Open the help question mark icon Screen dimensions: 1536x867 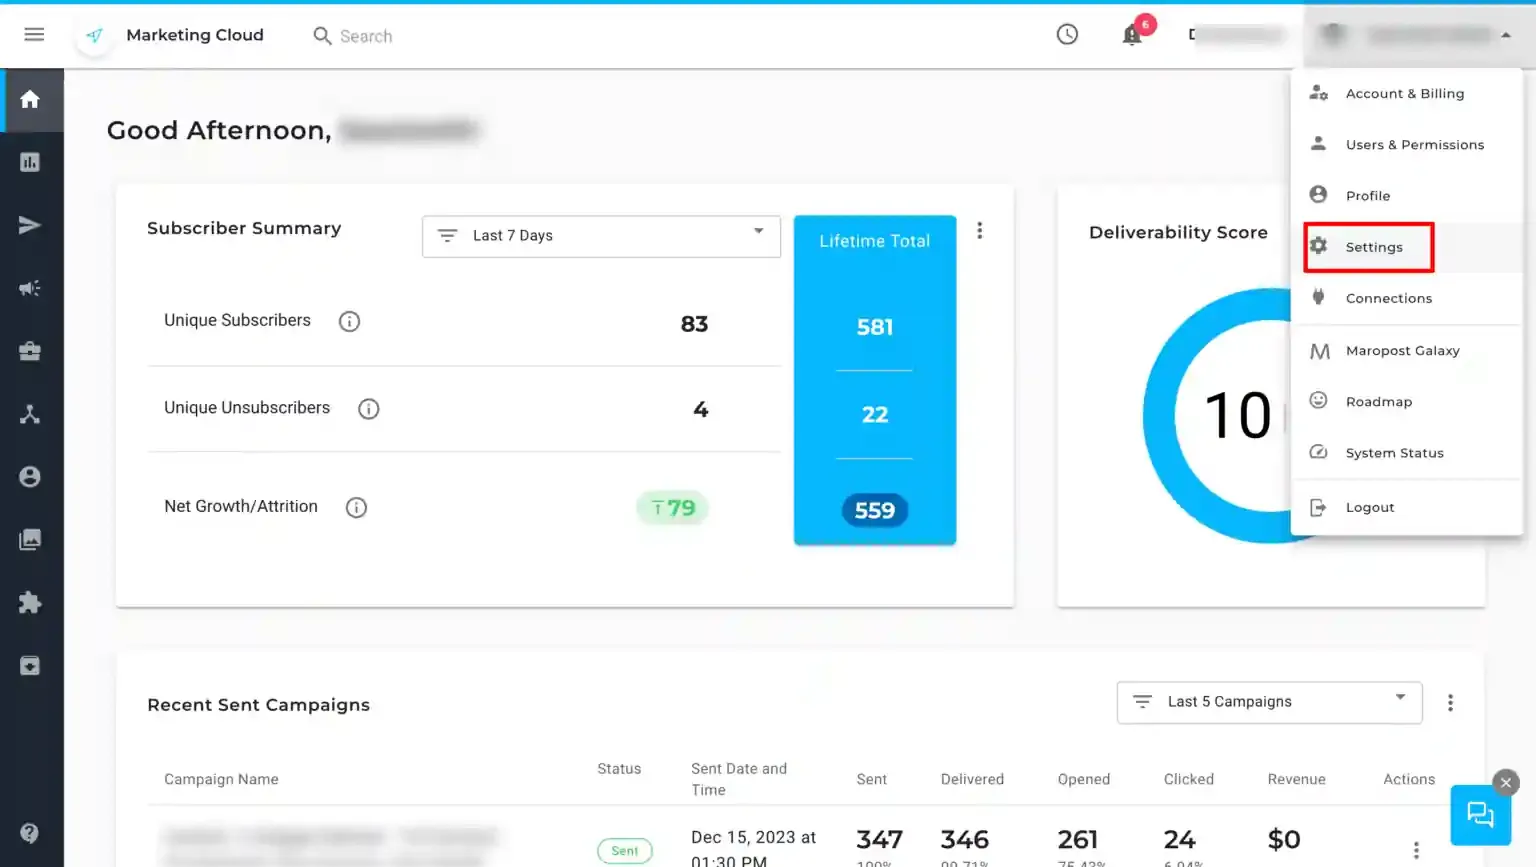point(30,833)
